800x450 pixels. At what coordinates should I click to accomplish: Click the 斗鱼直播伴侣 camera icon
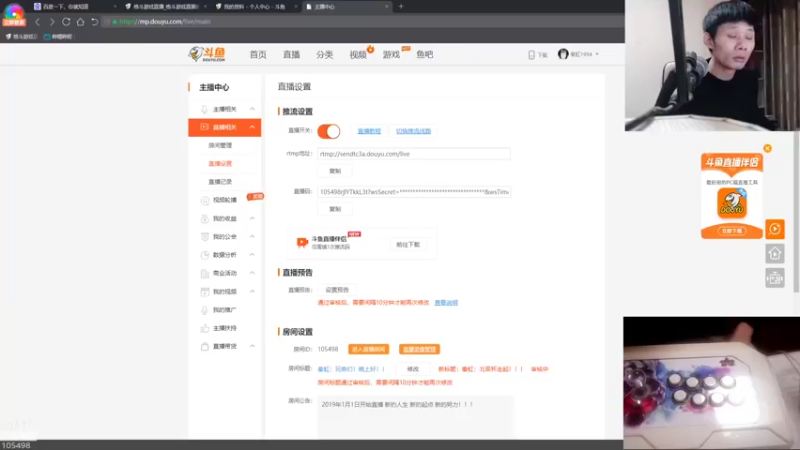point(302,242)
